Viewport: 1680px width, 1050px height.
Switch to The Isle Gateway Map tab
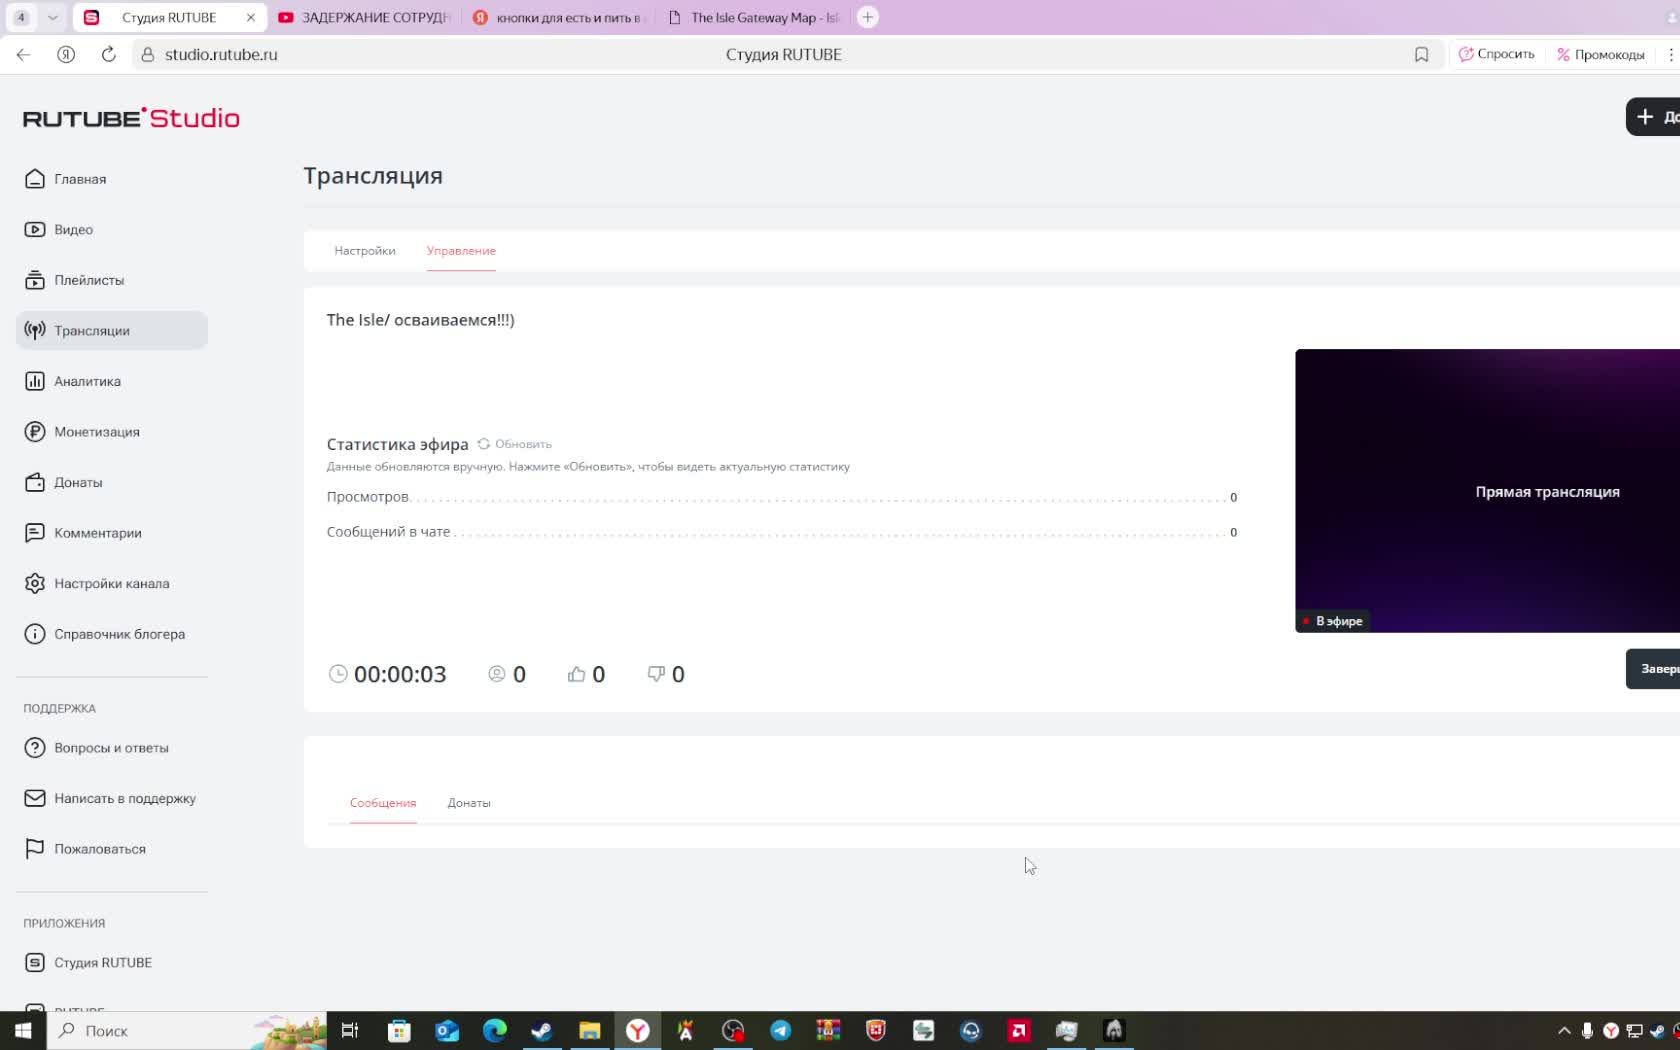click(755, 17)
